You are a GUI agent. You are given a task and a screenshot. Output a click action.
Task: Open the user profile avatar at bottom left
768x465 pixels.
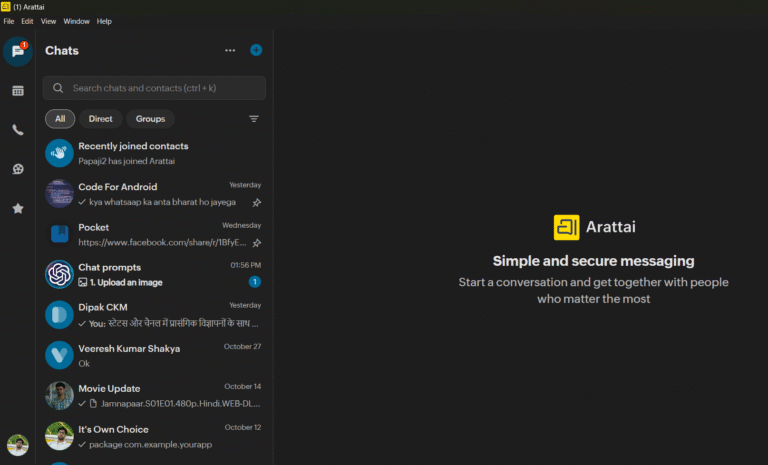point(17,444)
